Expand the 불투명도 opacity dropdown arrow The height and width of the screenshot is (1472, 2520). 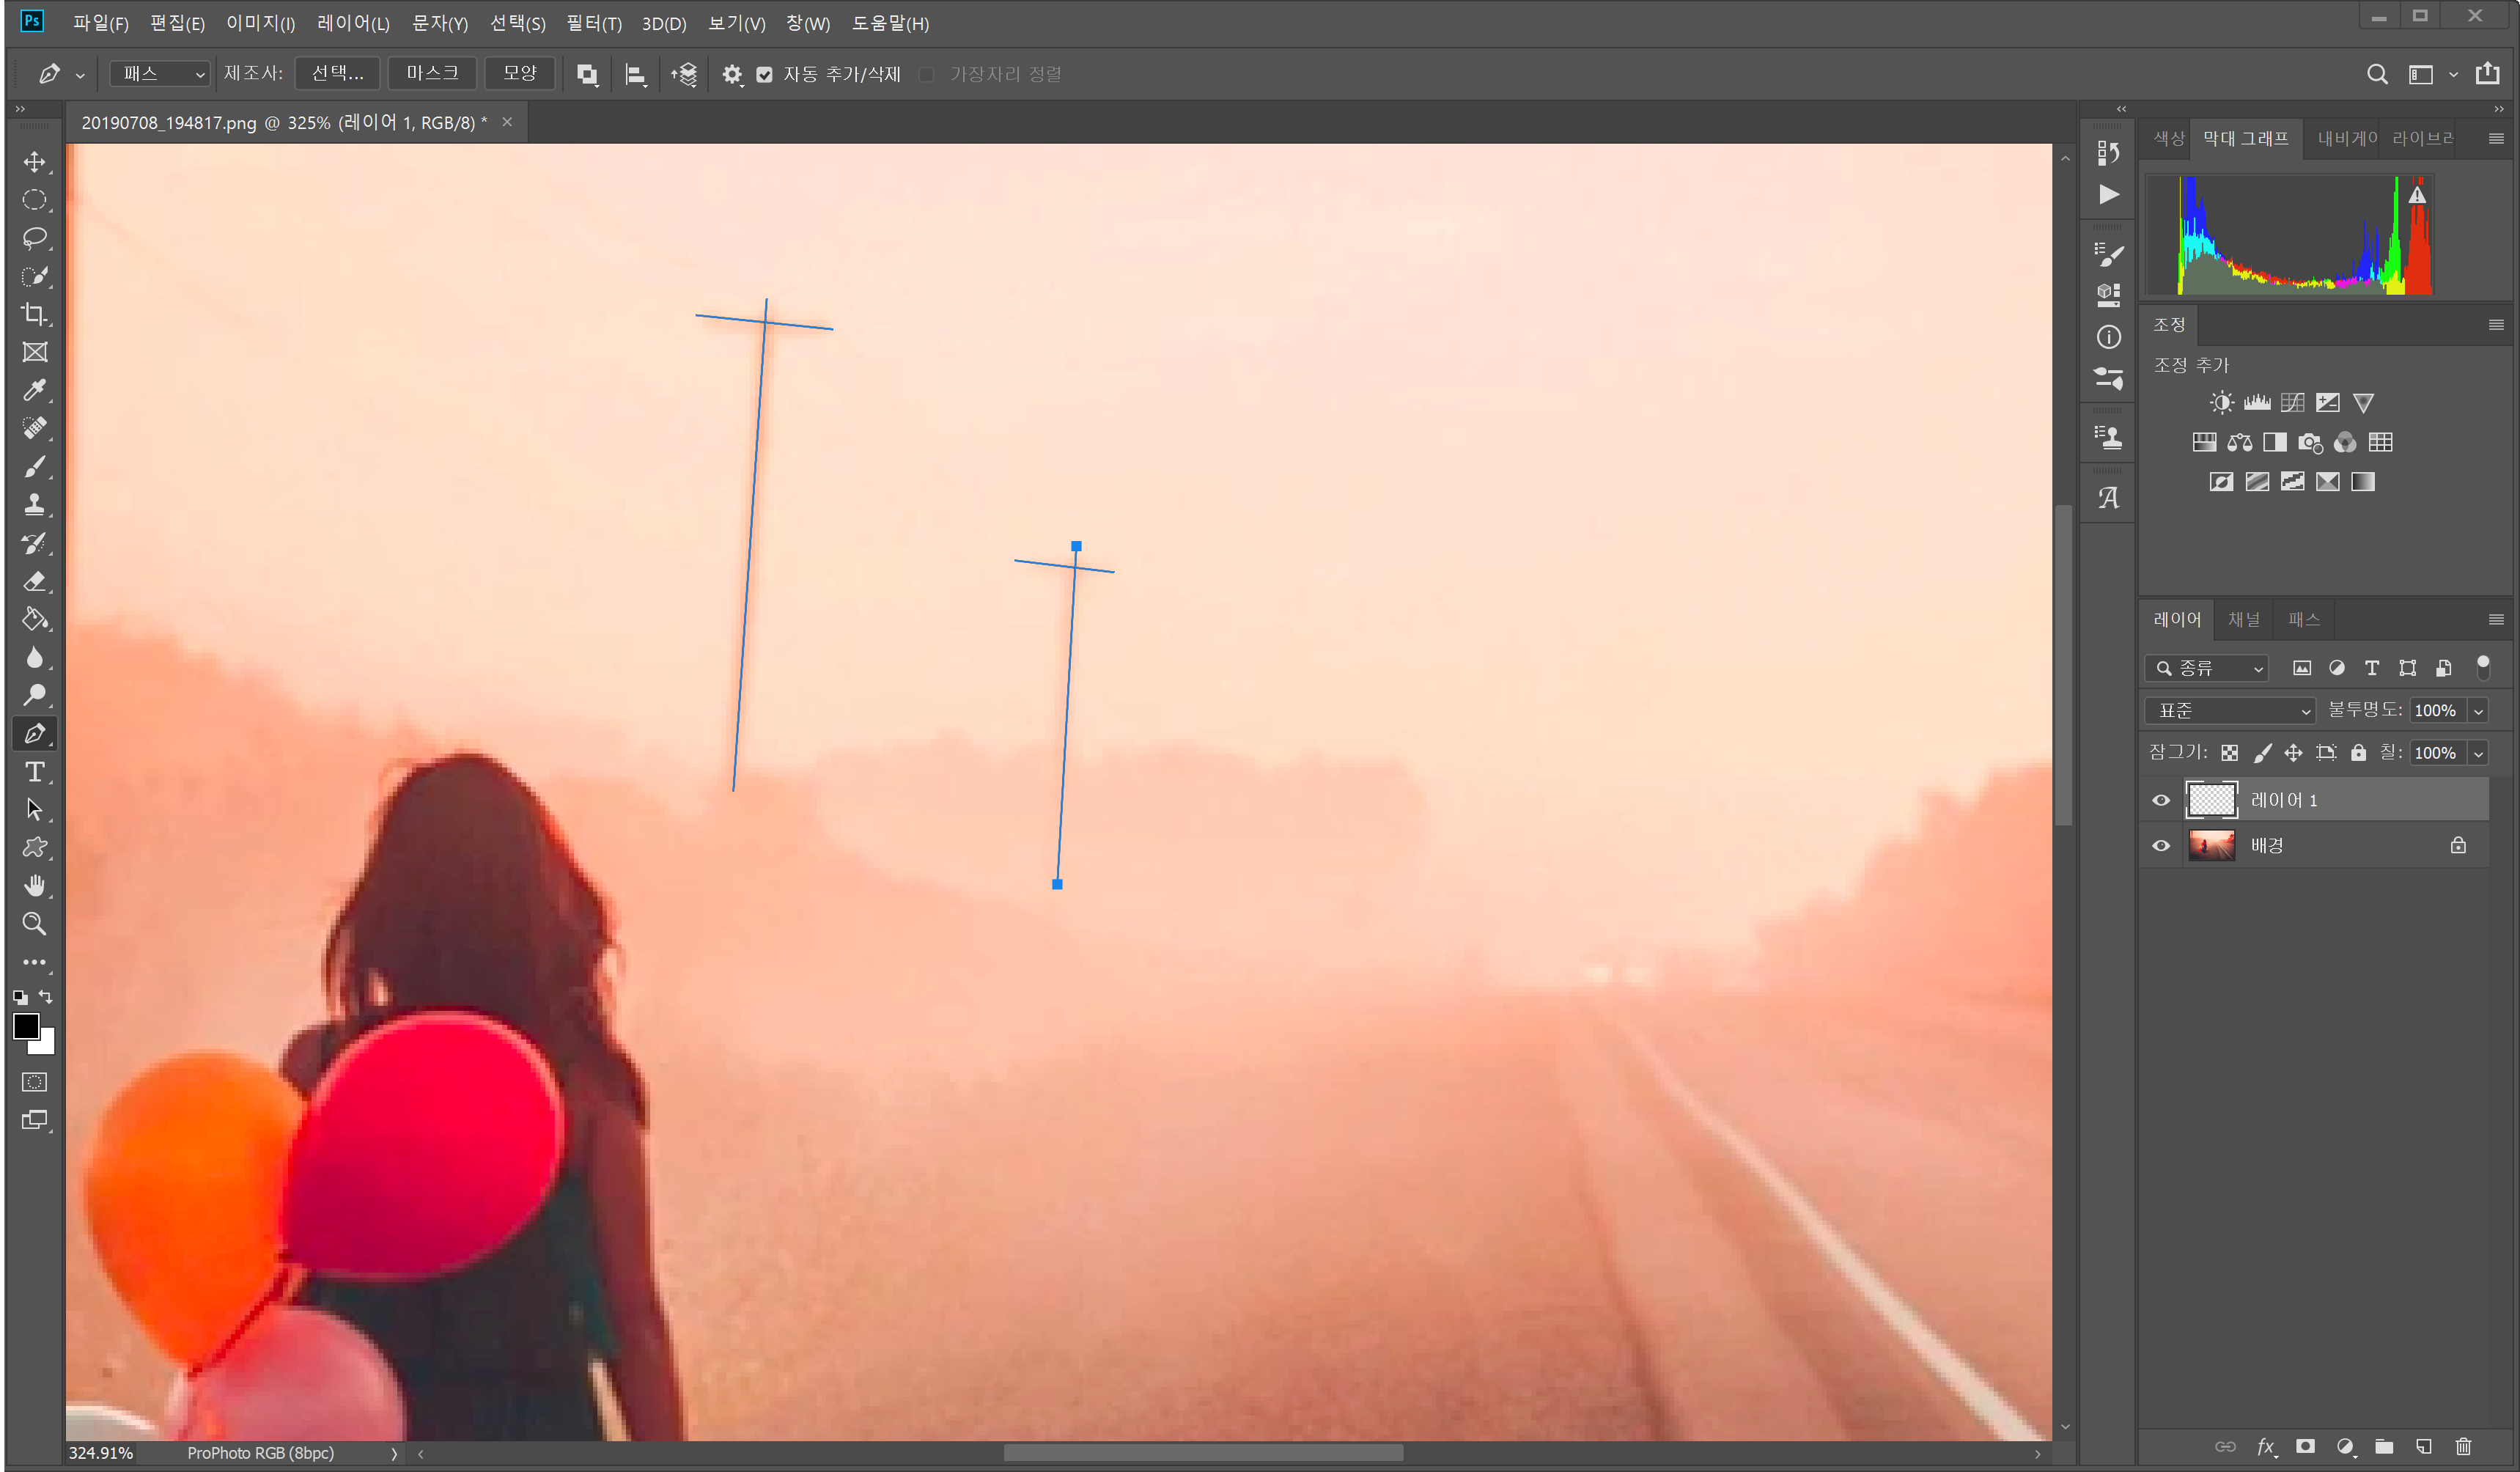[x=2478, y=711]
